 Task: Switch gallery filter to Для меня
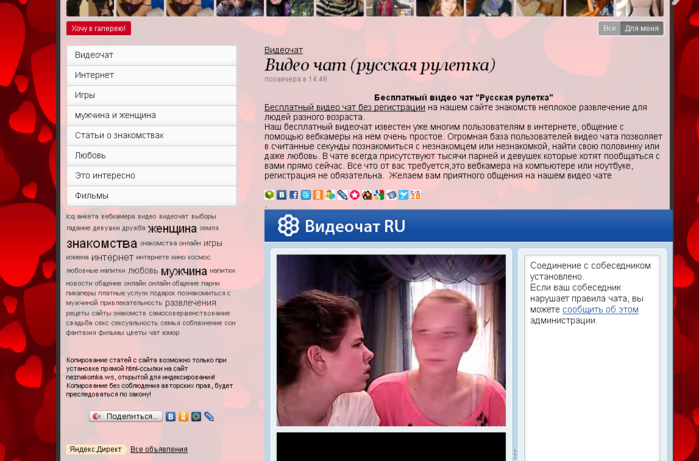click(x=641, y=28)
